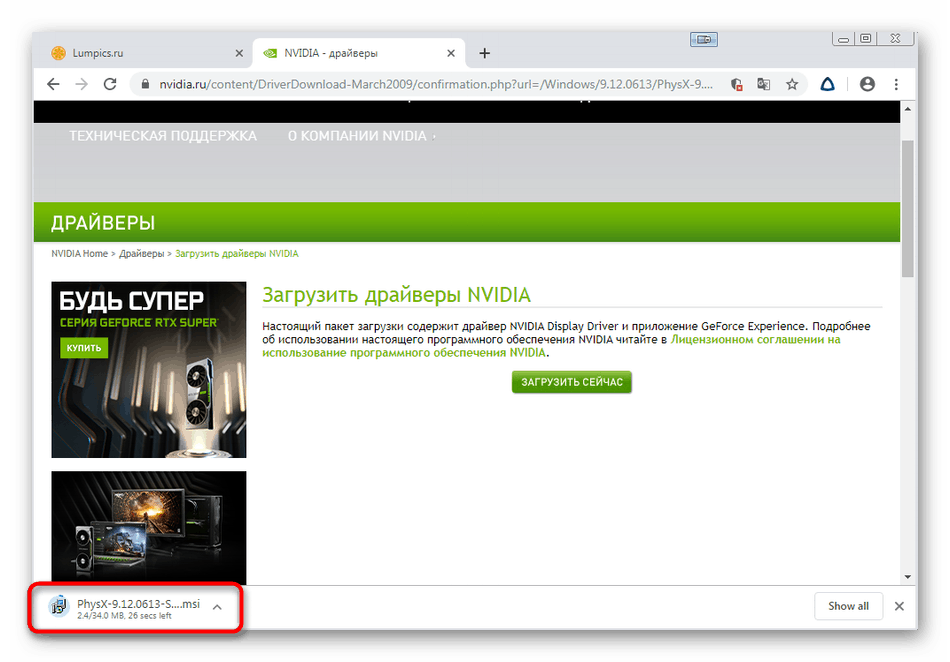This screenshot has width=950, height=662.
Task: Click the ЗАГРУЗИТЬ СЕЙЧАС button
Action: 571,382
